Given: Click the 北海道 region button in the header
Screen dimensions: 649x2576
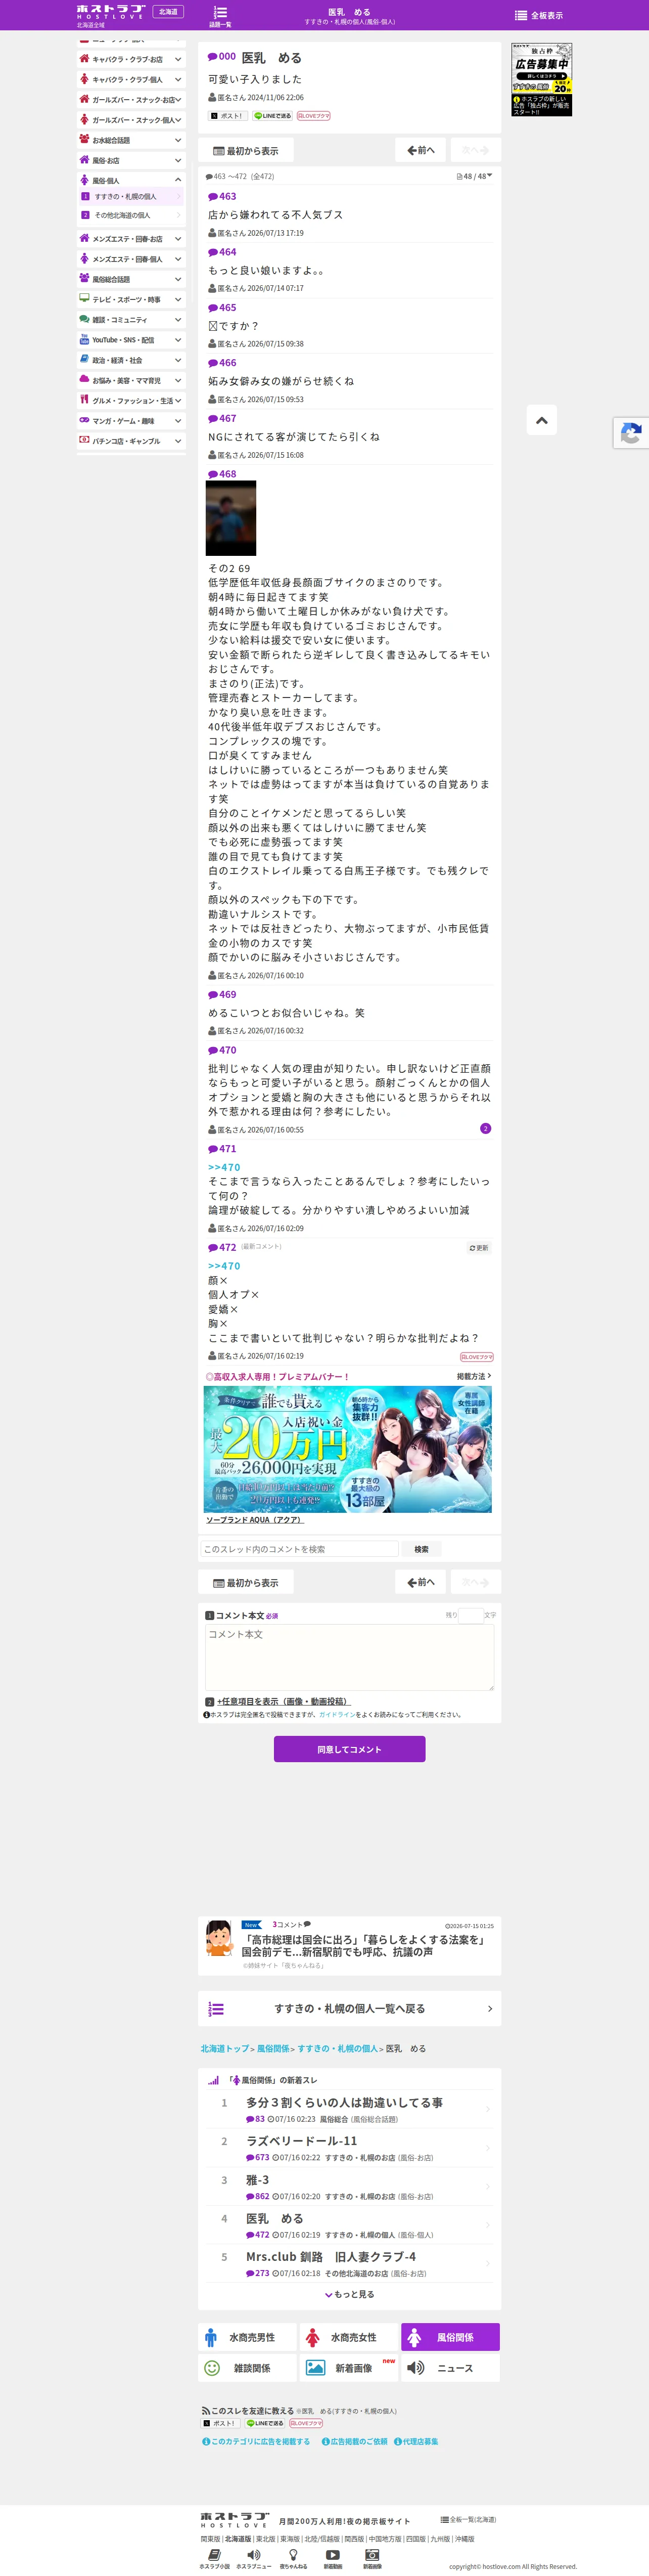Looking at the screenshot, I should [x=168, y=12].
